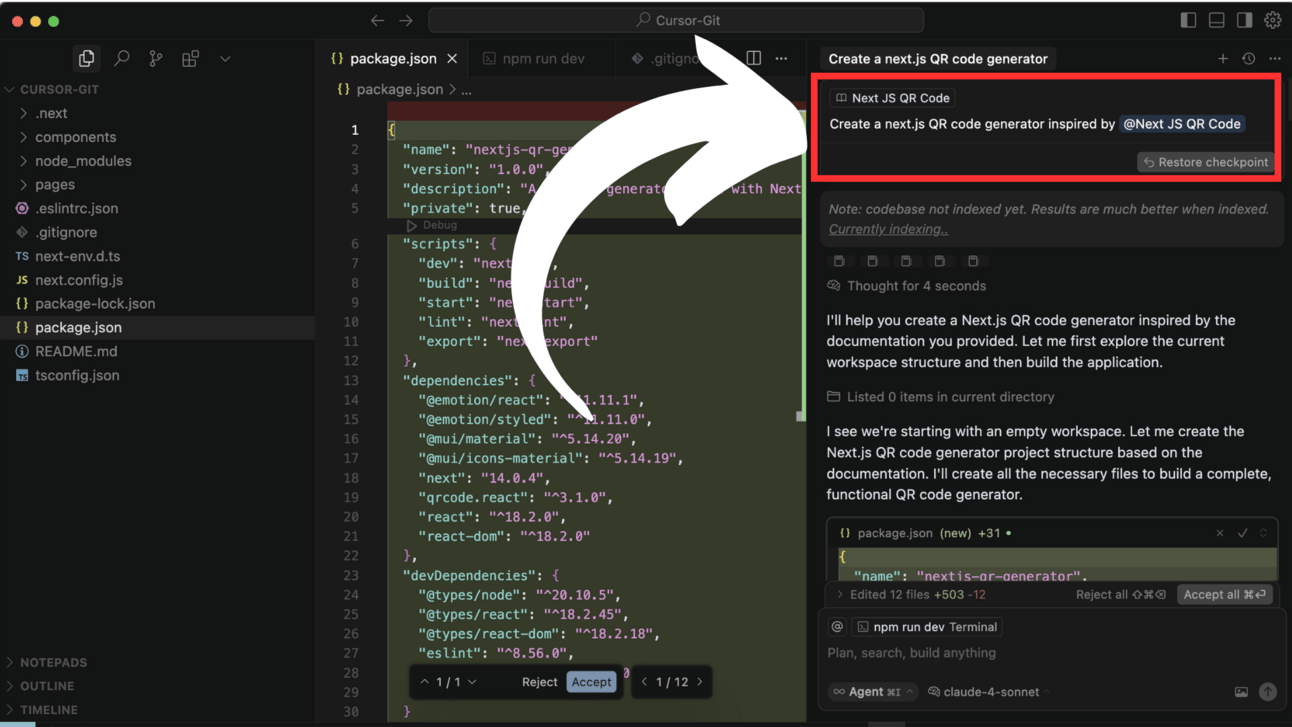Send the chat message with the arrow button
The height and width of the screenshot is (727, 1292).
click(1268, 692)
